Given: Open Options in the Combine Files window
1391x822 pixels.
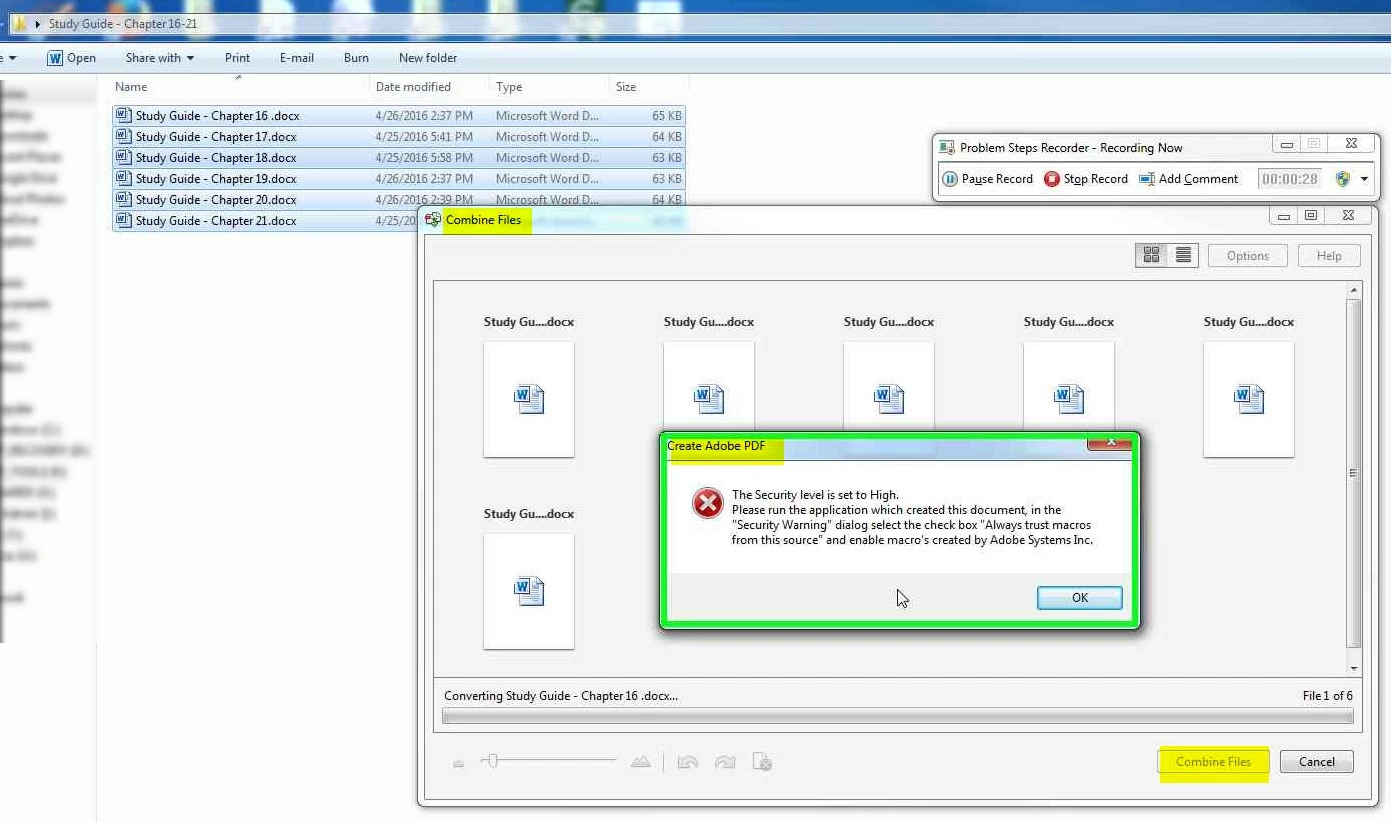Looking at the screenshot, I should pos(1247,255).
